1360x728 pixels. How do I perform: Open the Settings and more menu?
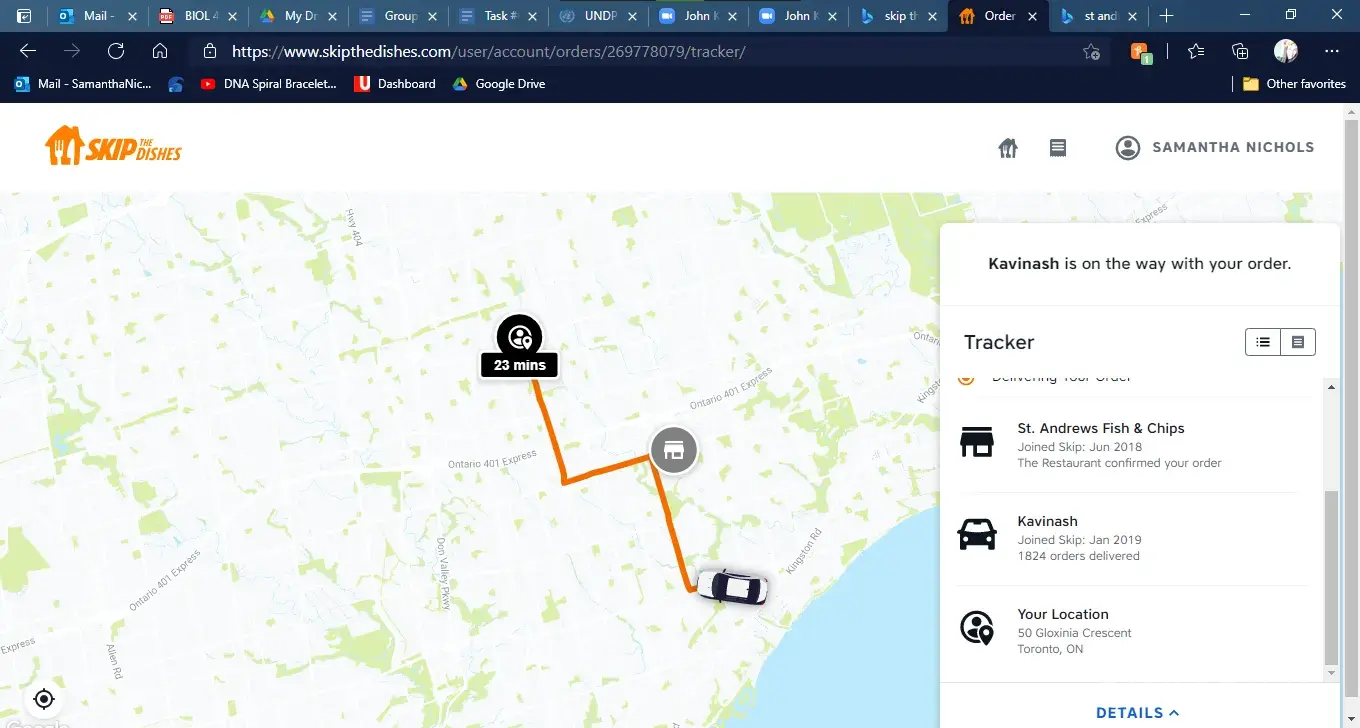pyautogui.click(x=1332, y=52)
